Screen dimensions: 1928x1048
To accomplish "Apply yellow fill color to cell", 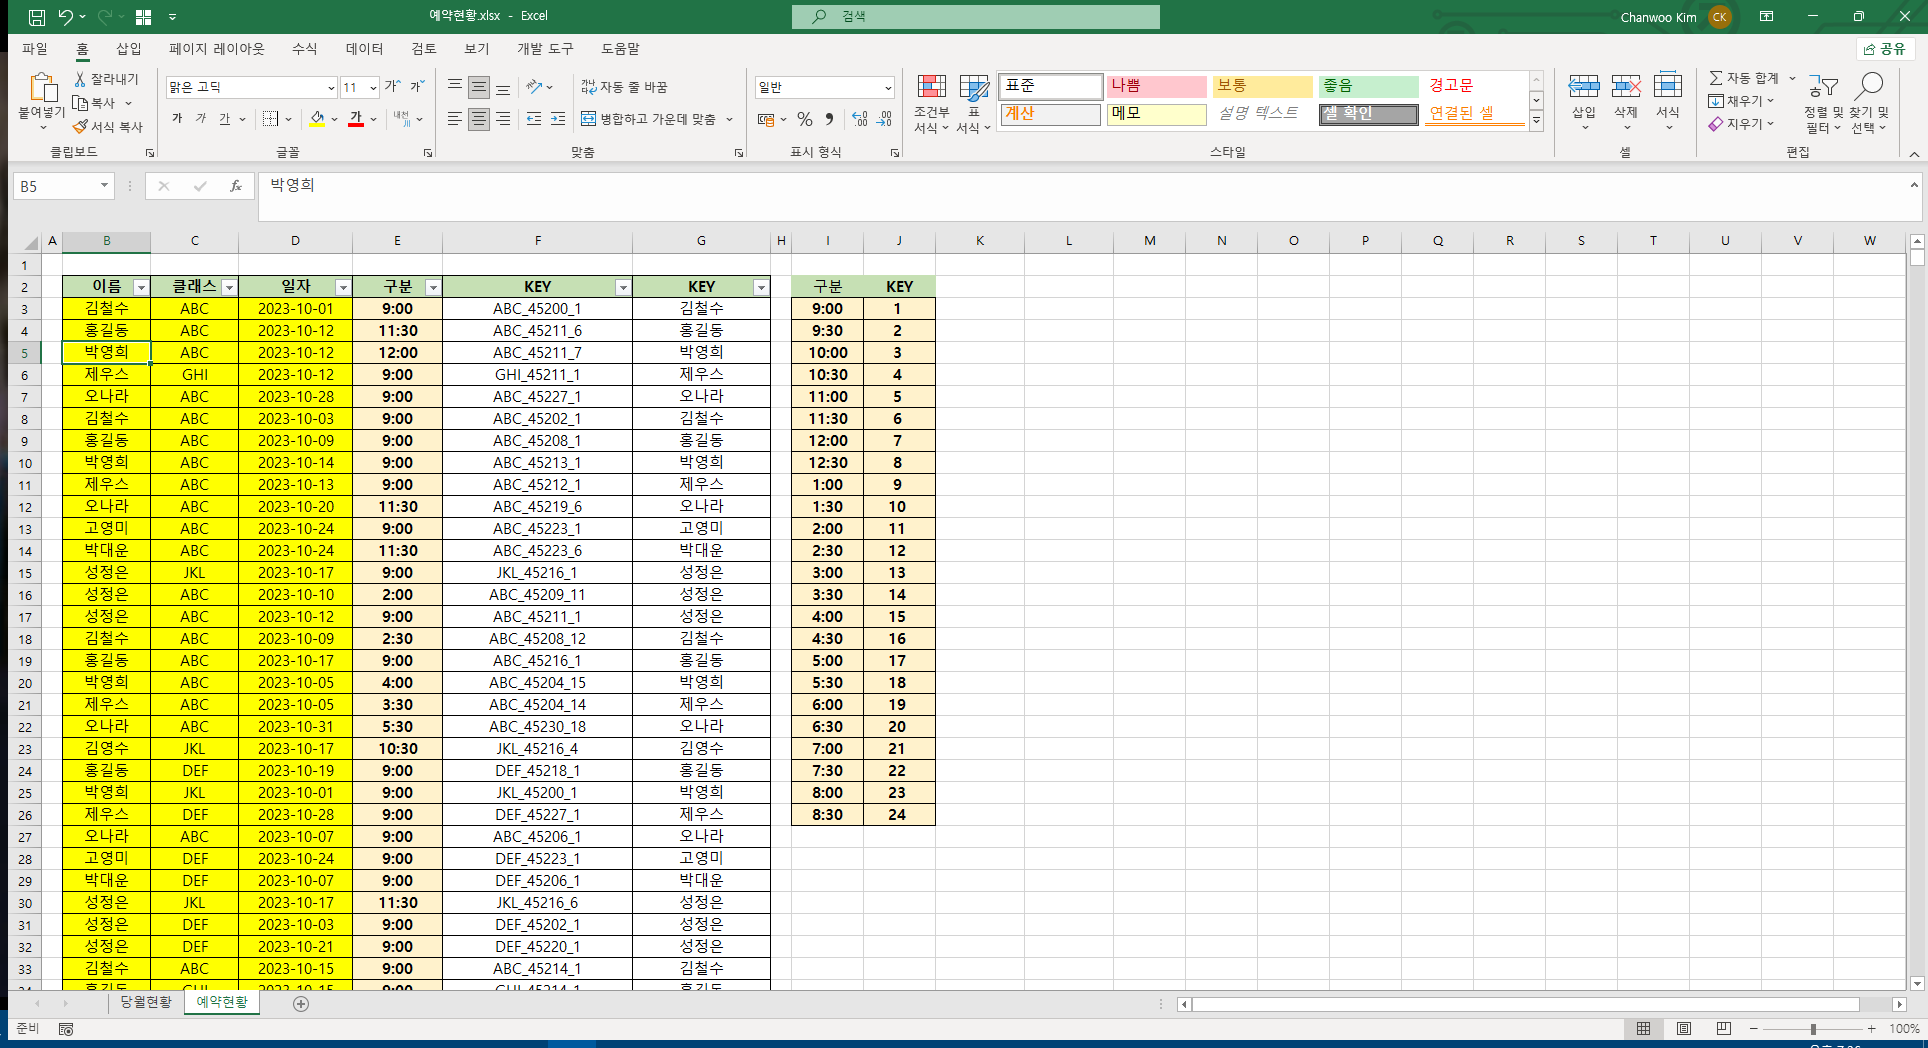I will point(318,119).
